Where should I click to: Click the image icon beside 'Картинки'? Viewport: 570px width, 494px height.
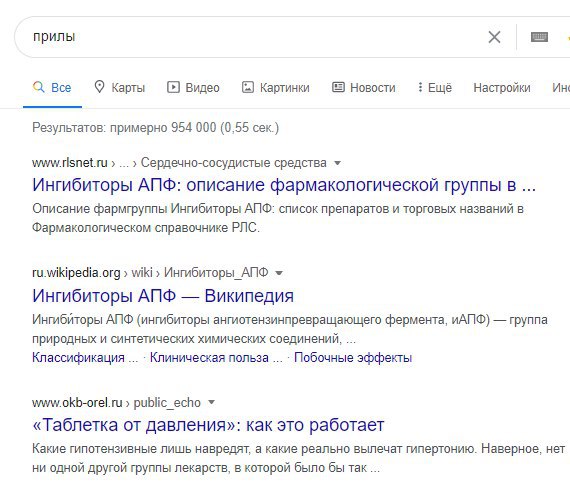point(248,87)
